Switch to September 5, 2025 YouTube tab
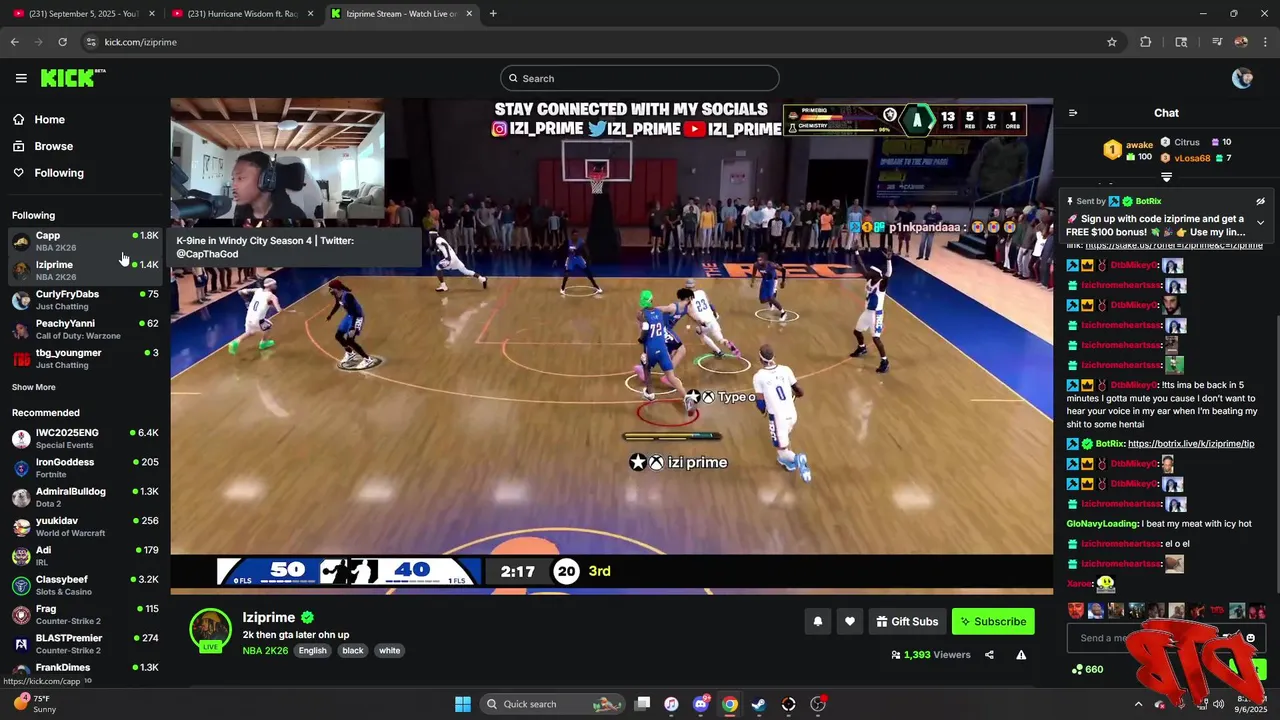This screenshot has width=1280, height=720. pos(82,14)
